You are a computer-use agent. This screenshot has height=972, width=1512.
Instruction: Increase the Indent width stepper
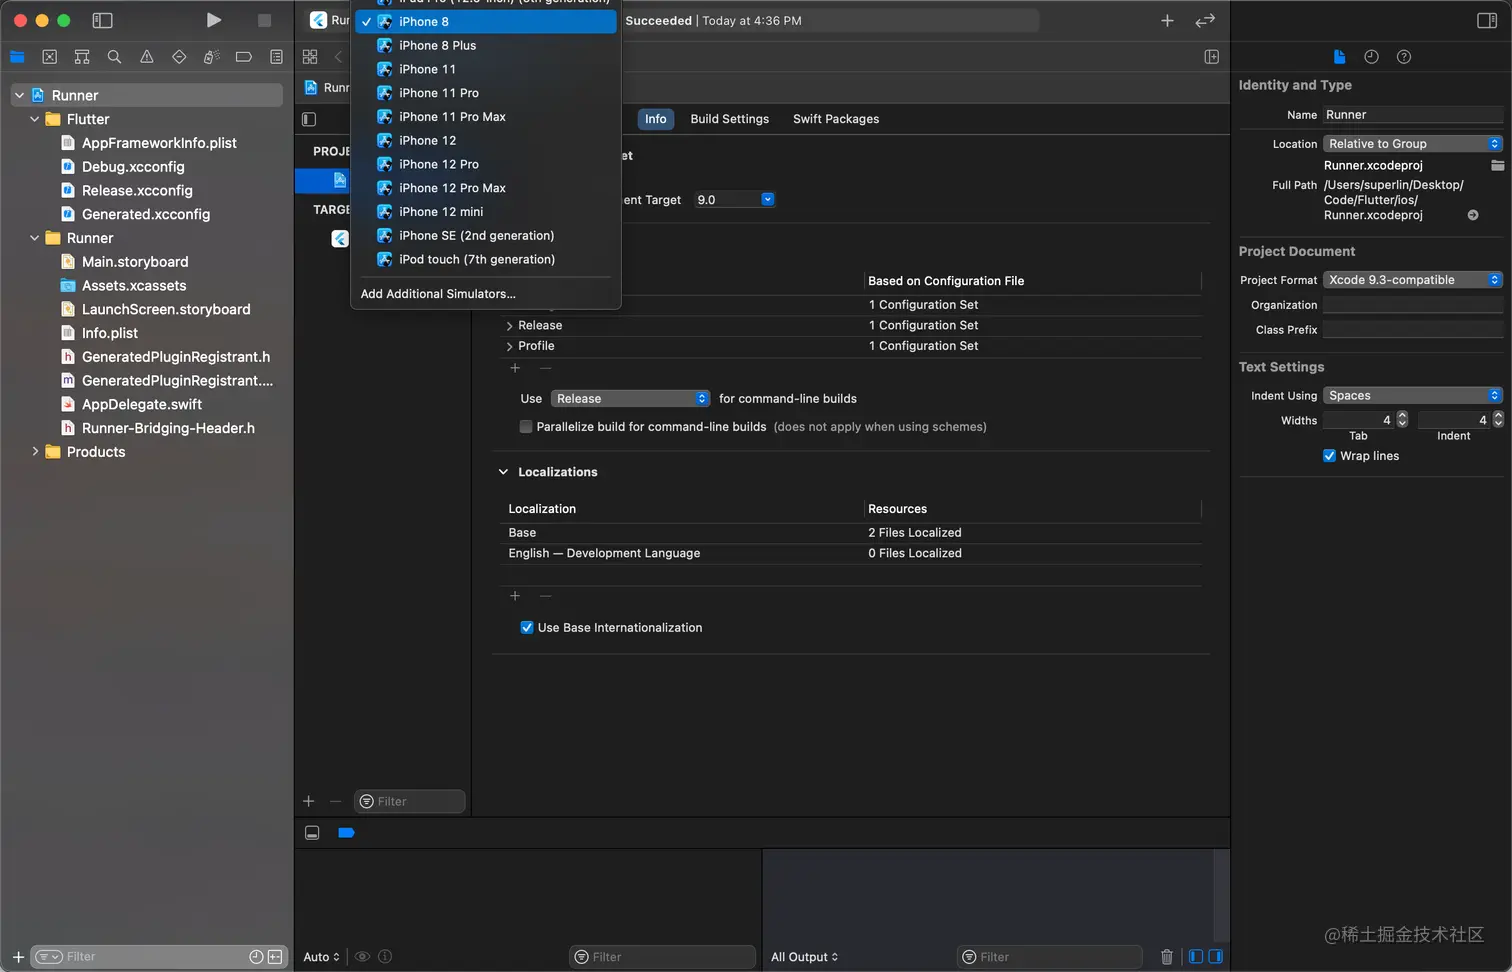coord(1498,416)
